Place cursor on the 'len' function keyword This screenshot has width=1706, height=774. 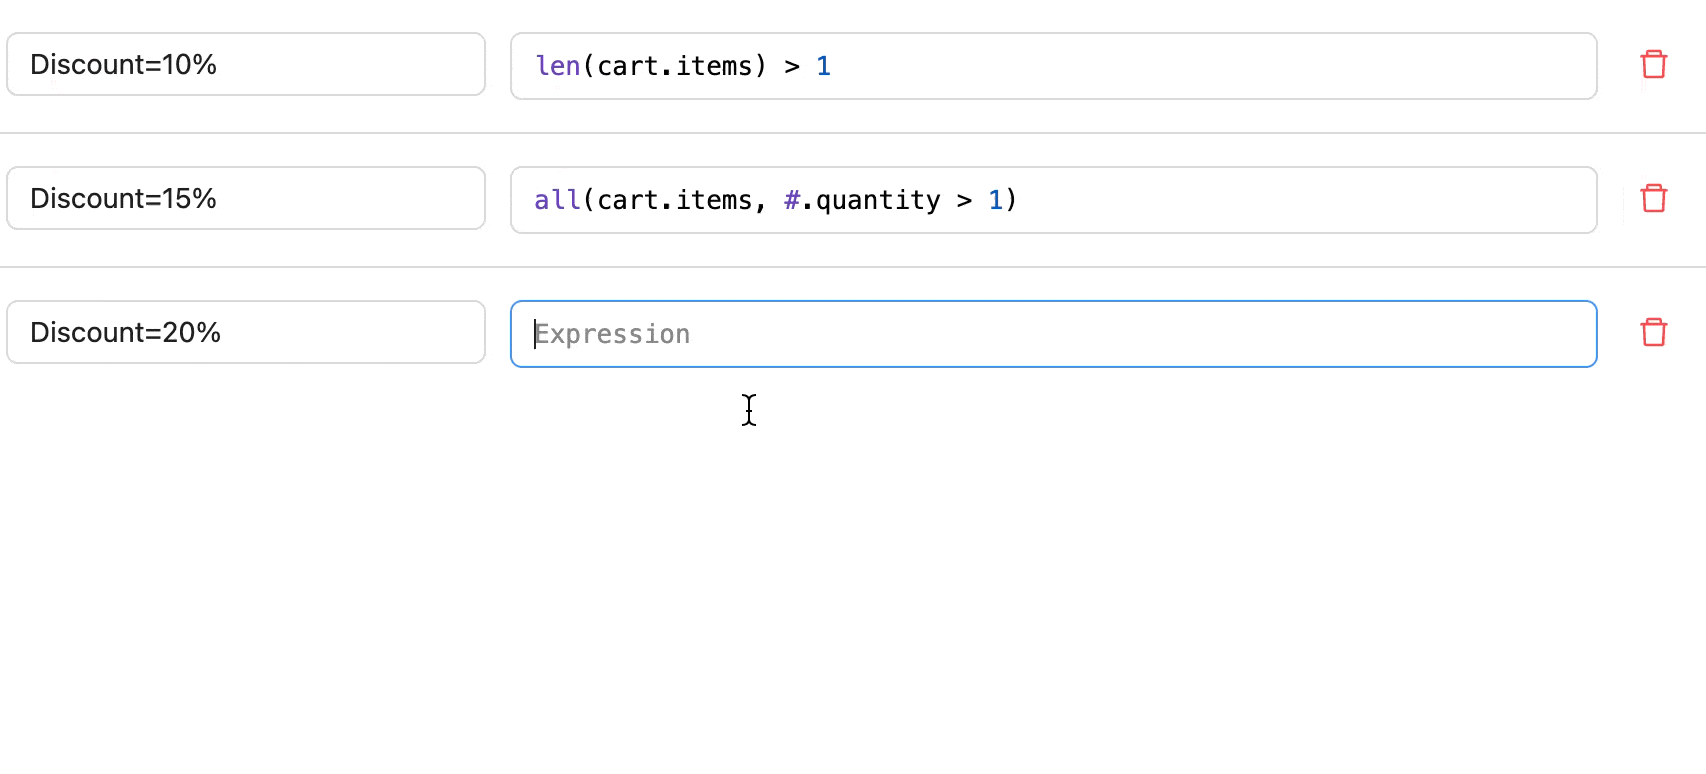coord(557,66)
